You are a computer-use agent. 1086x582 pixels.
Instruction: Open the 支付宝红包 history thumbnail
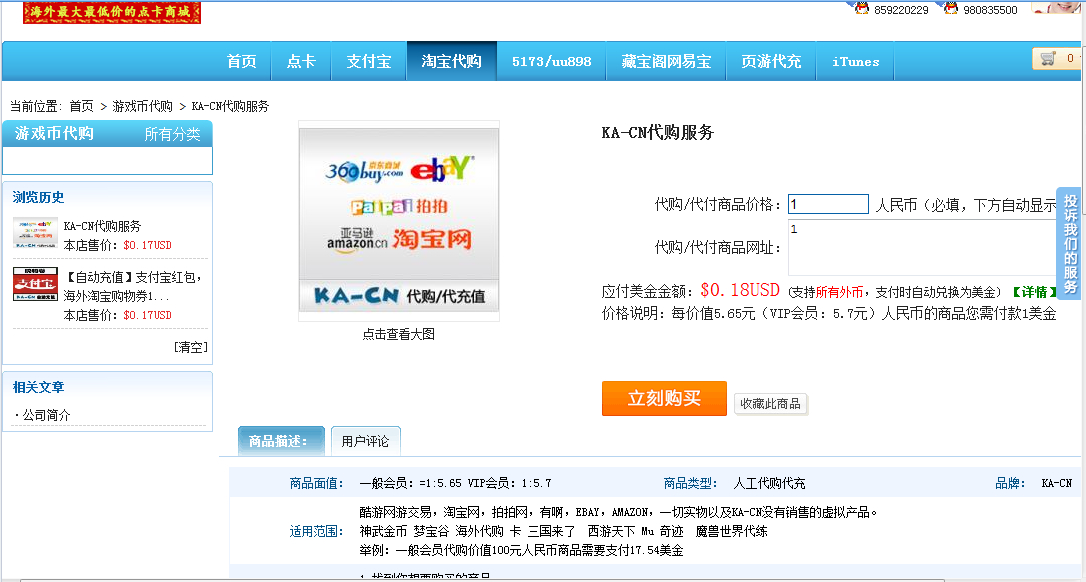[x=35, y=284]
